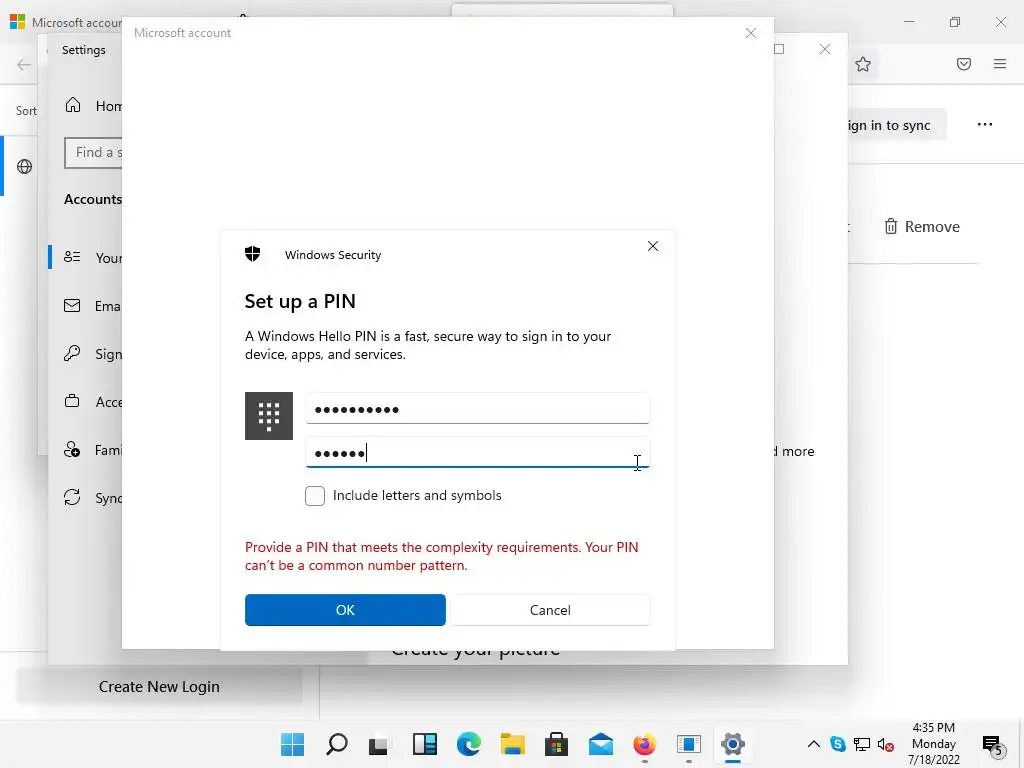Switch to Firefox from taskbar

pos(644,744)
